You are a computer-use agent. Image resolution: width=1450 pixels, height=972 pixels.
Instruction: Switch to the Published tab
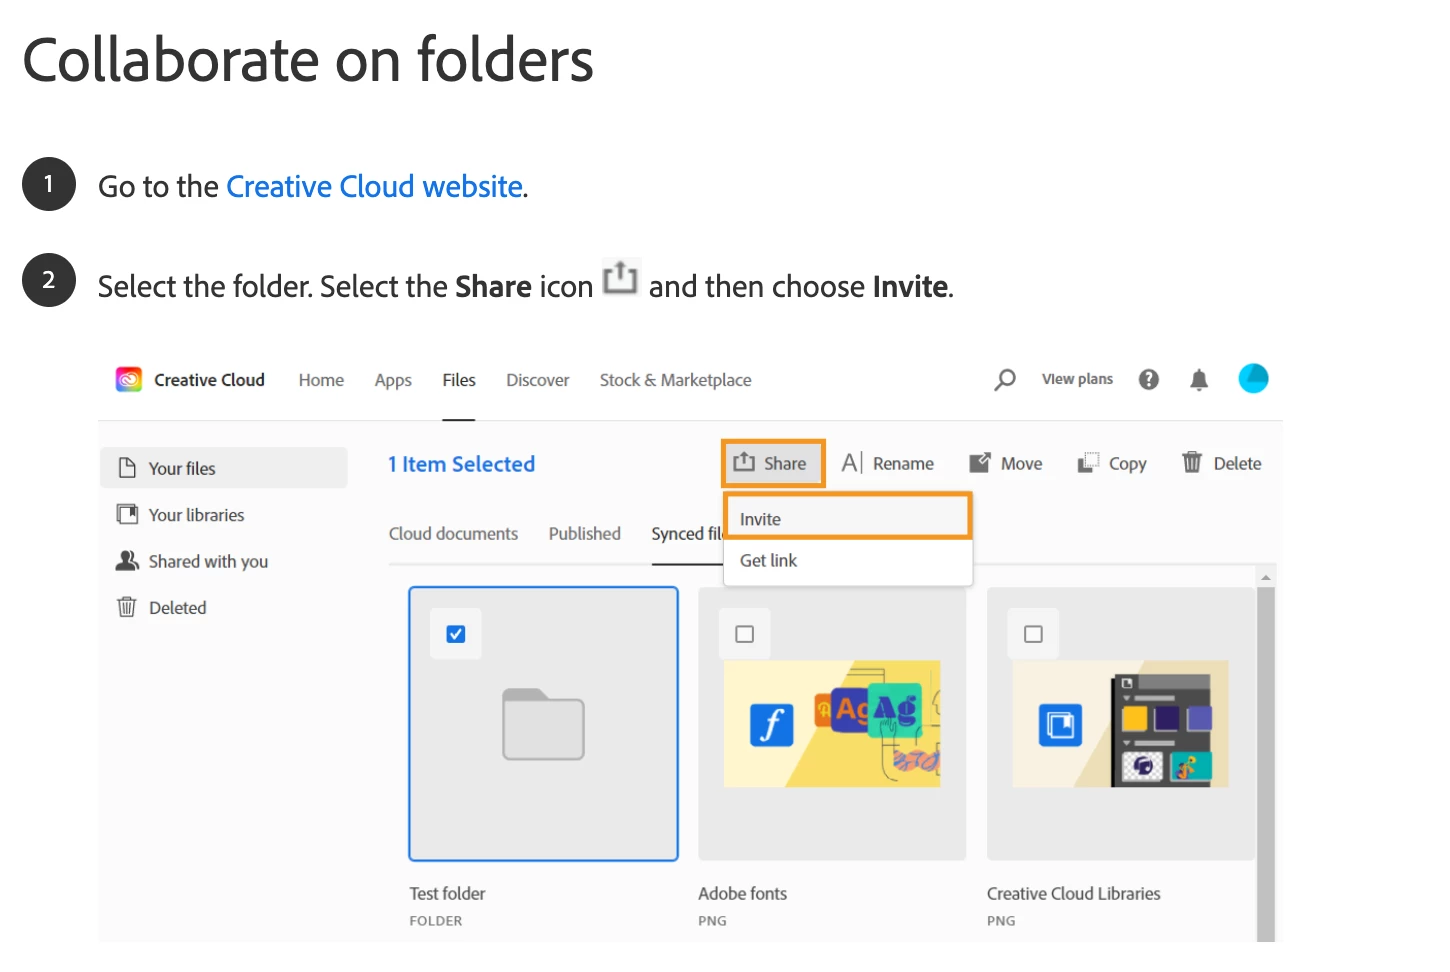click(585, 534)
